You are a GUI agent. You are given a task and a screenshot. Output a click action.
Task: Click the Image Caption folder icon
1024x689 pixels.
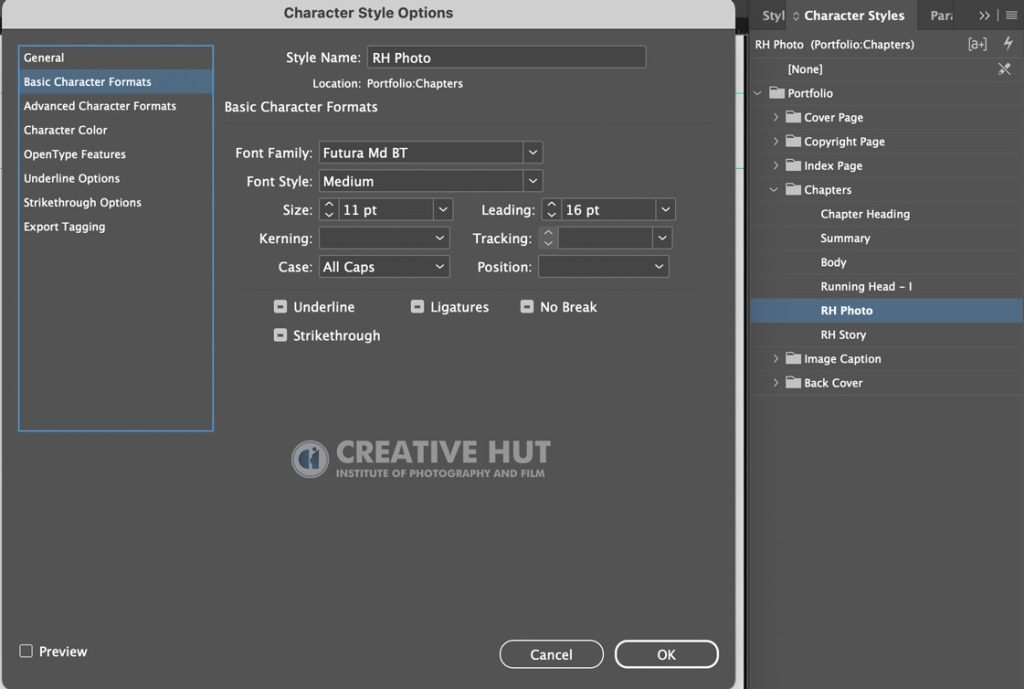tap(793, 358)
